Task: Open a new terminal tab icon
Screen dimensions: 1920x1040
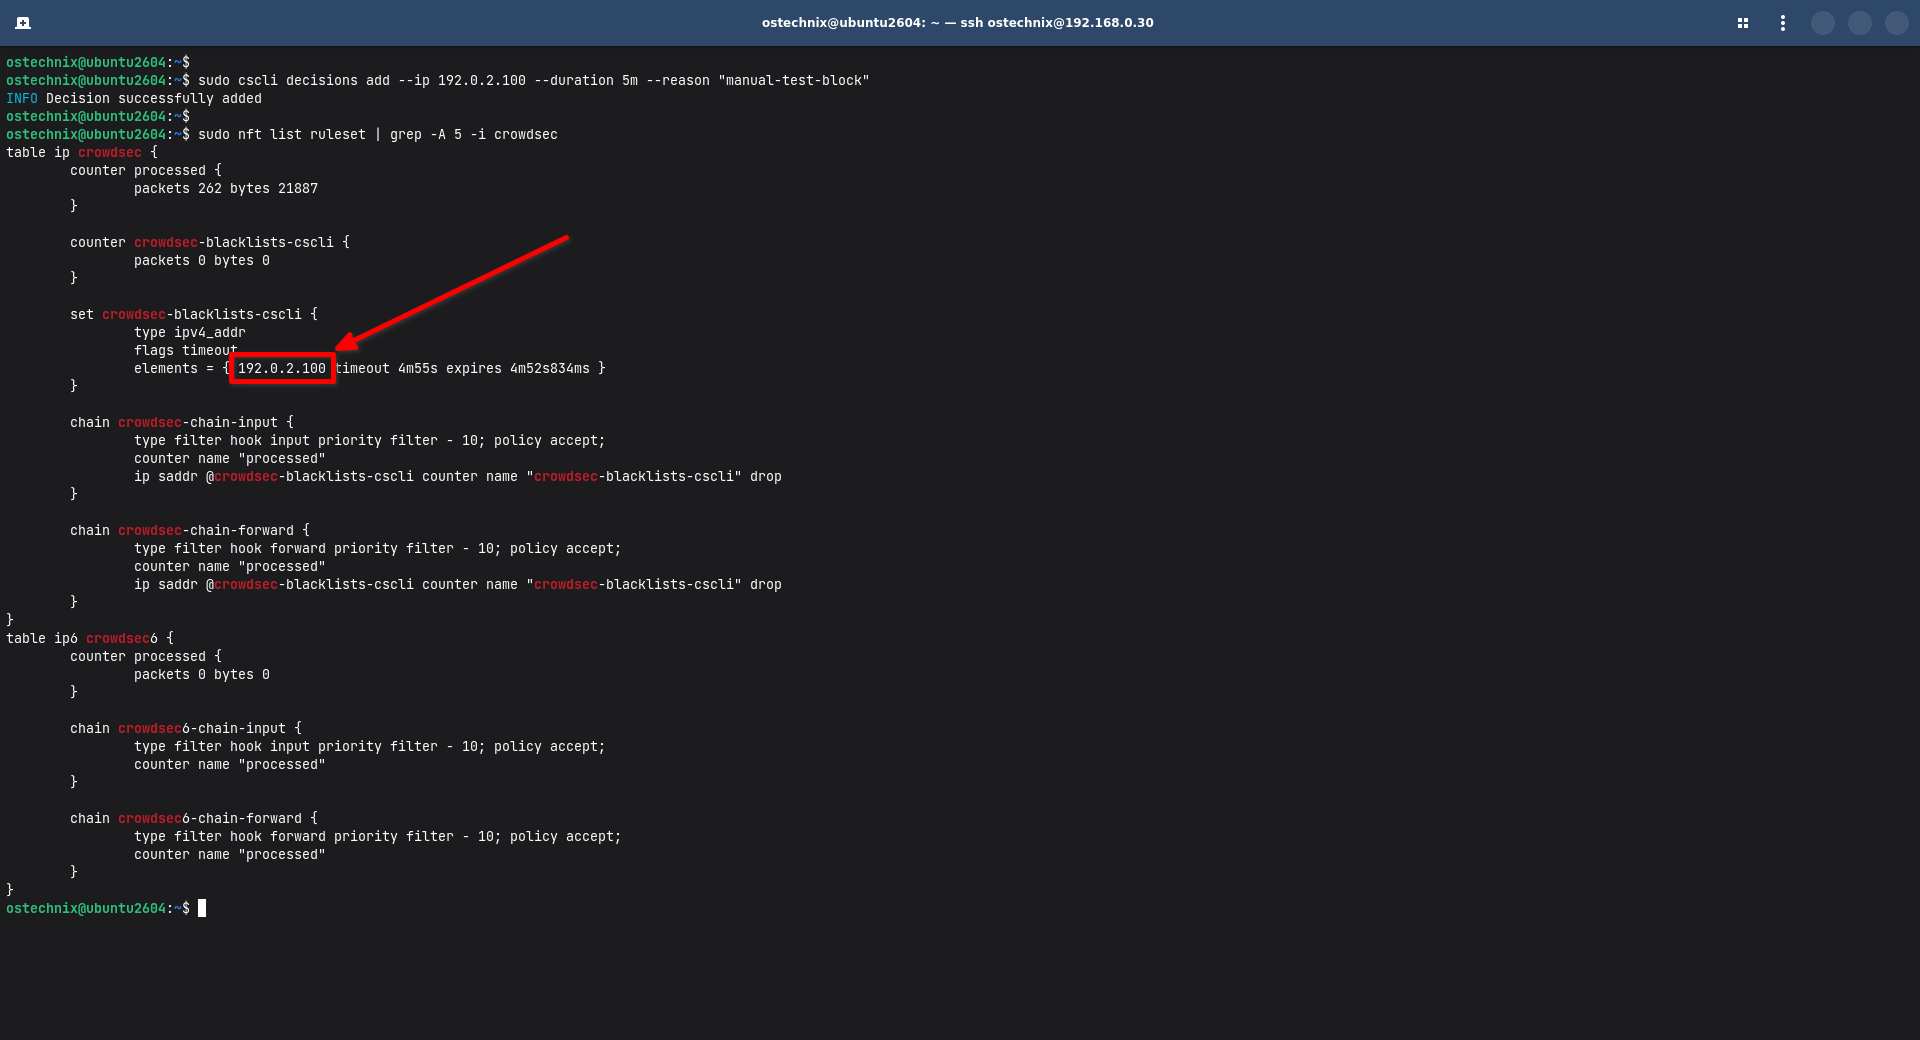Action: coord(23,23)
